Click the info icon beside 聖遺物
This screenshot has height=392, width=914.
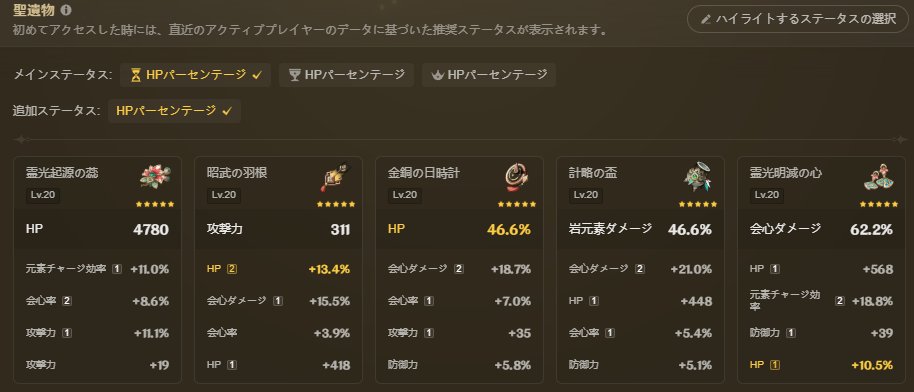click(x=66, y=10)
